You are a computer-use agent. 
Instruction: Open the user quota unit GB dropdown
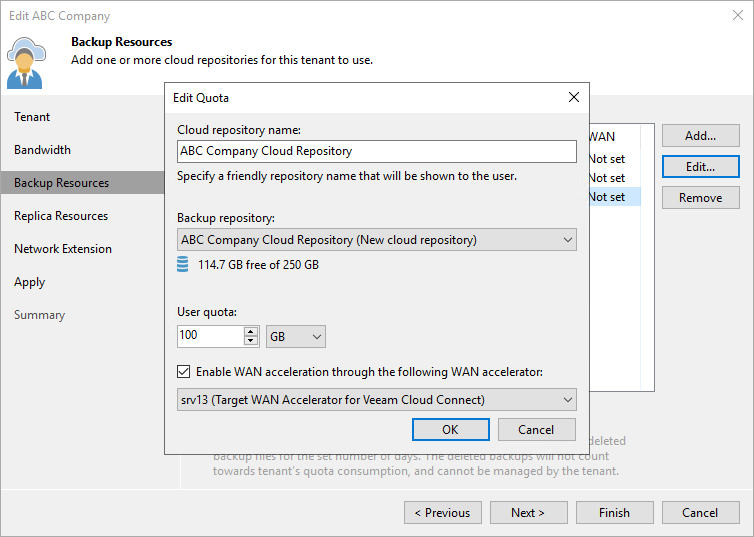pyautogui.click(x=296, y=337)
